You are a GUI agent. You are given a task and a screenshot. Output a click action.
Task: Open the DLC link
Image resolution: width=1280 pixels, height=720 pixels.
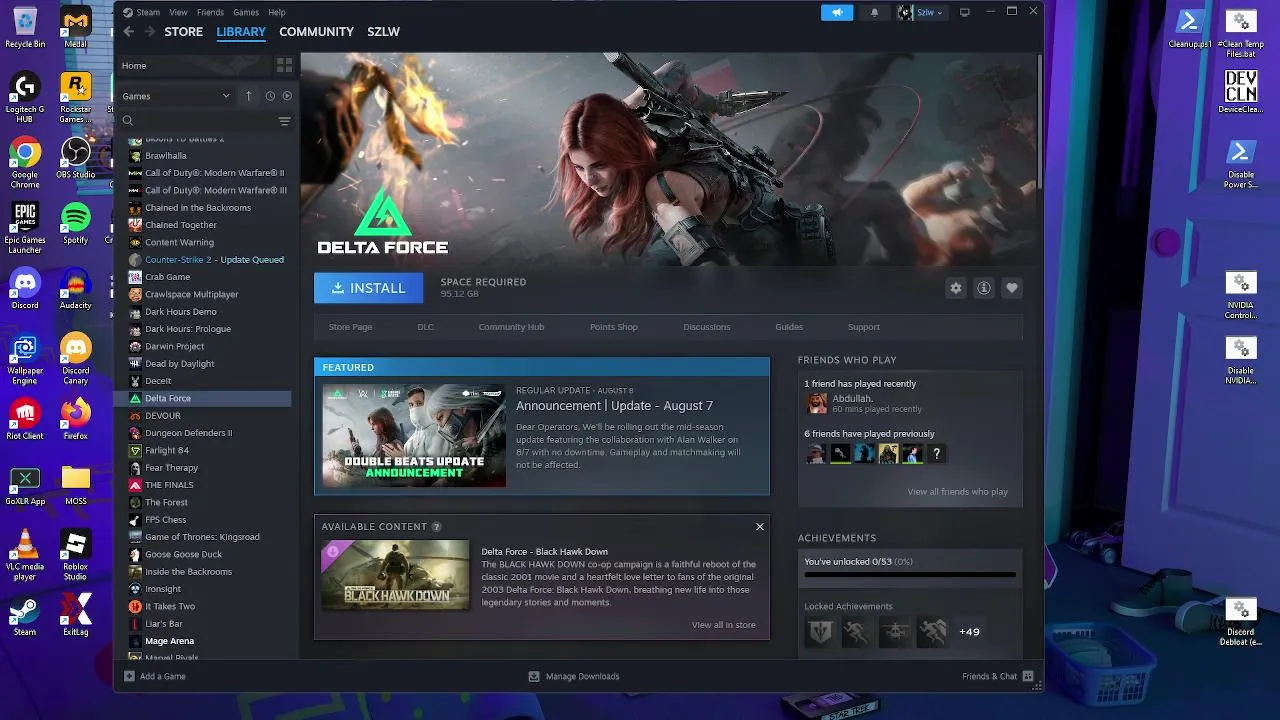pos(425,327)
